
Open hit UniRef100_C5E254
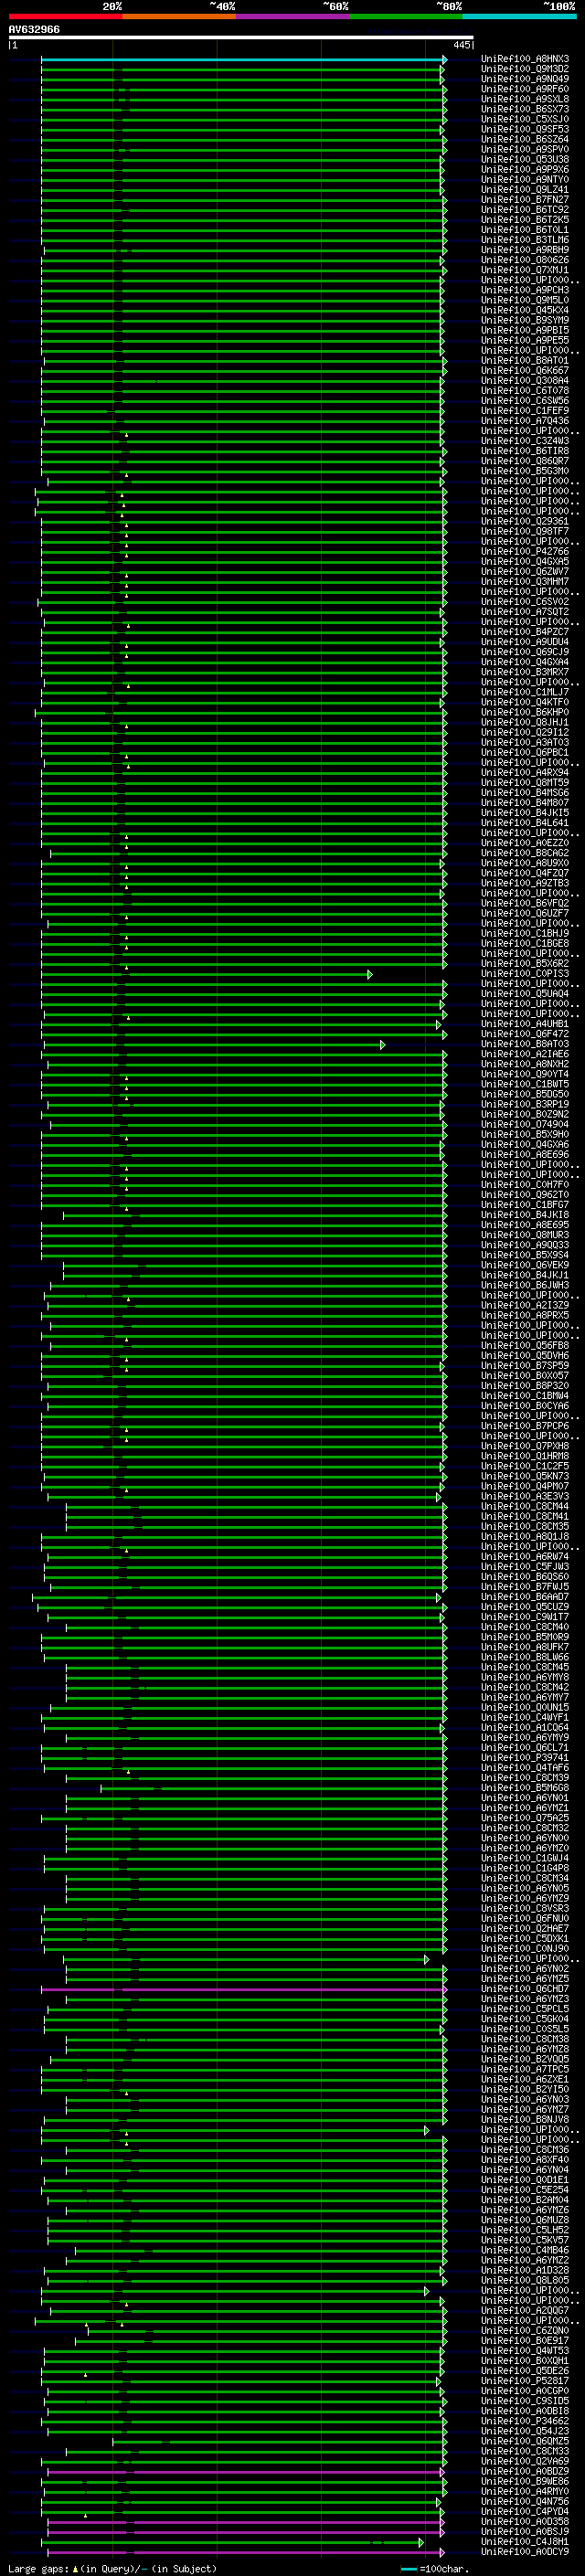click(x=525, y=2190)
